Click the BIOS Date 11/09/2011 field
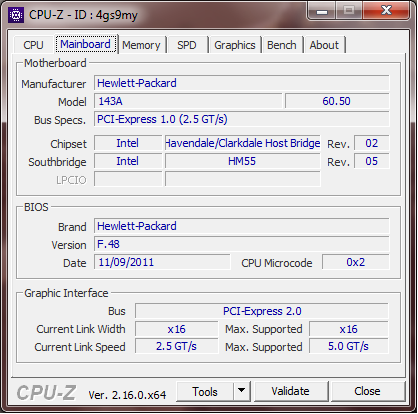 click(x=162, y=262)
